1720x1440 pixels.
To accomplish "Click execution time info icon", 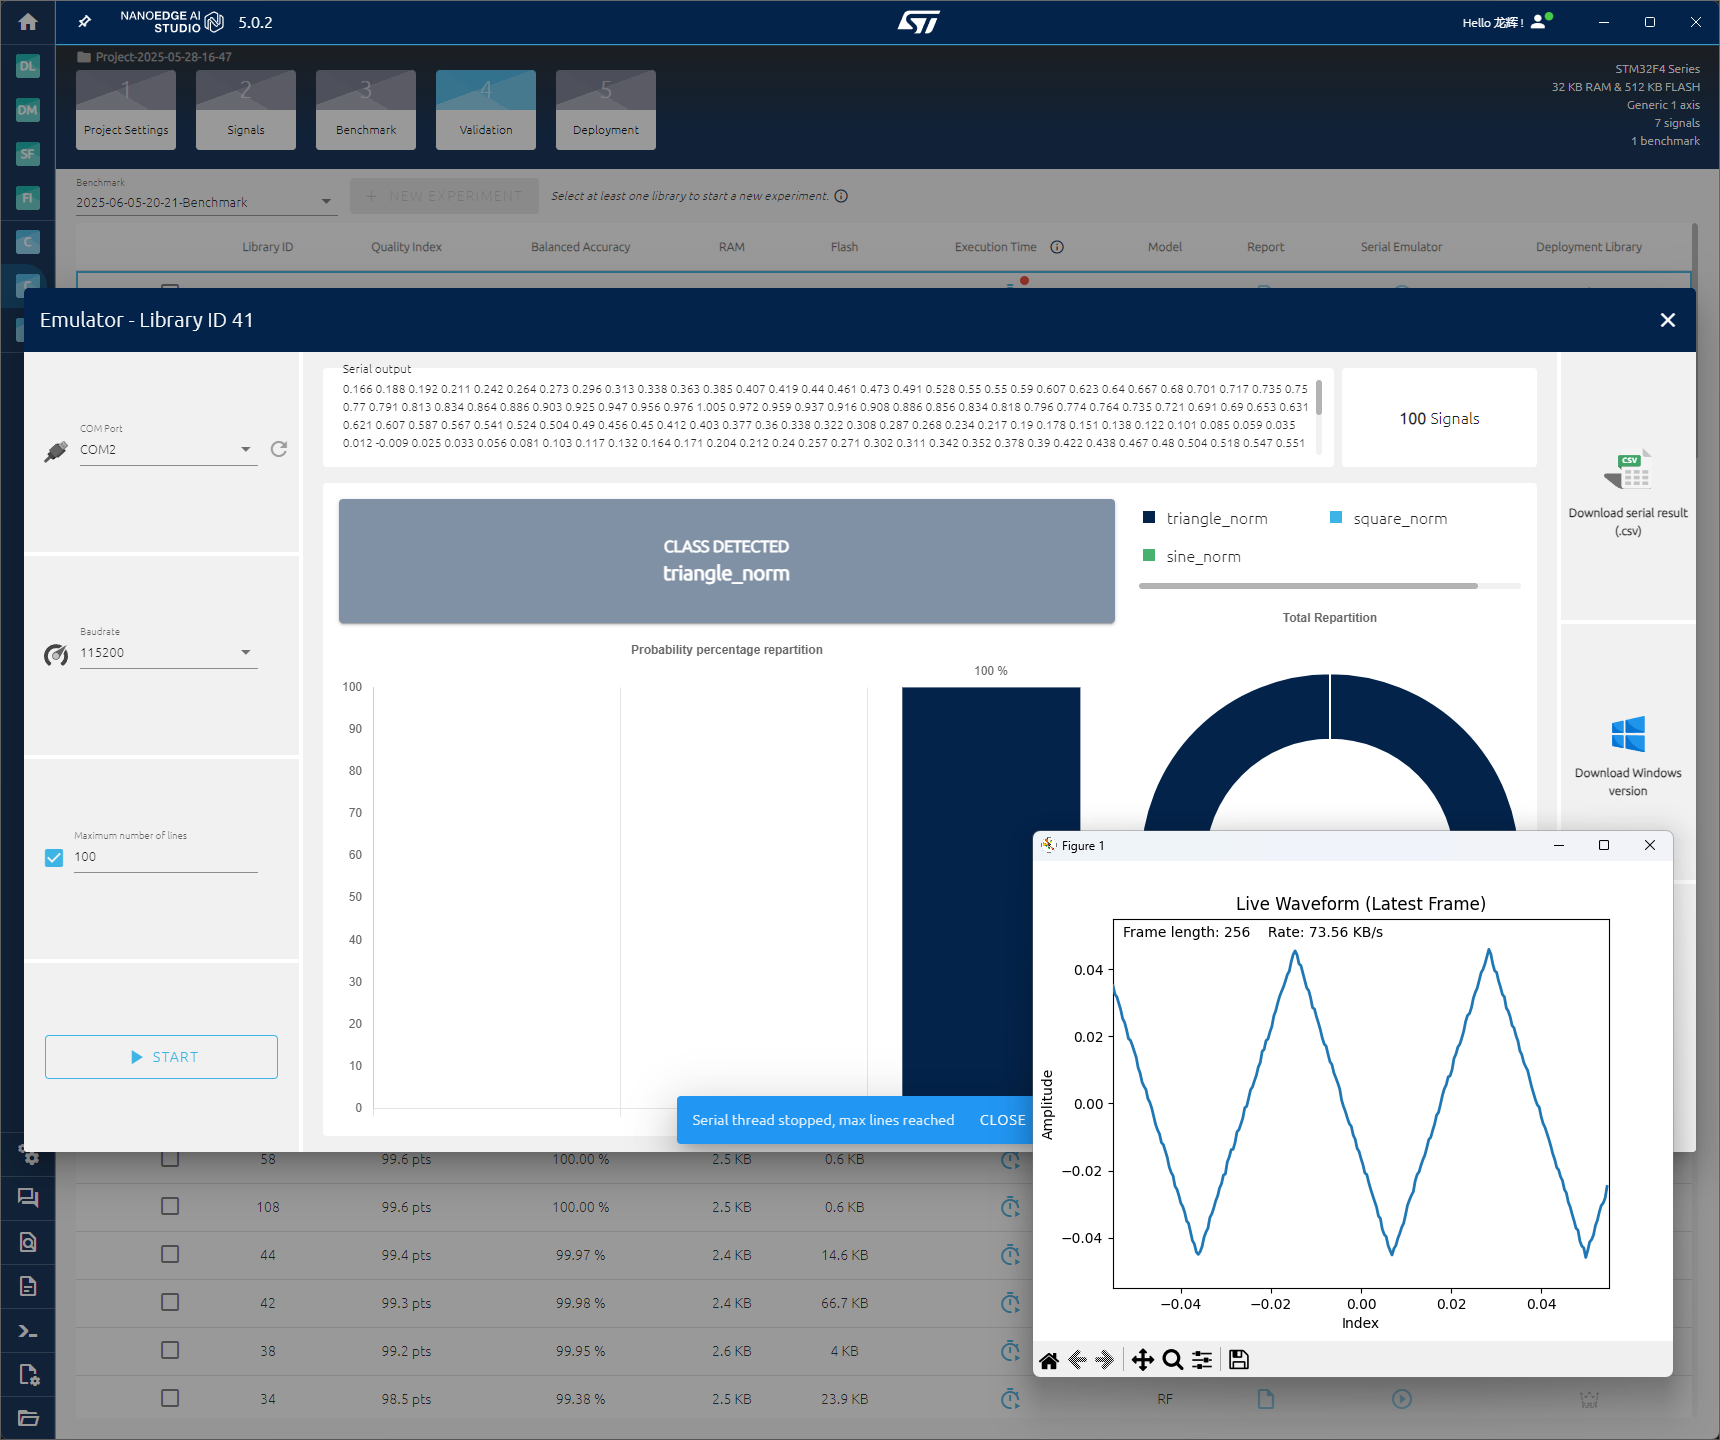I will (1057, 247).
